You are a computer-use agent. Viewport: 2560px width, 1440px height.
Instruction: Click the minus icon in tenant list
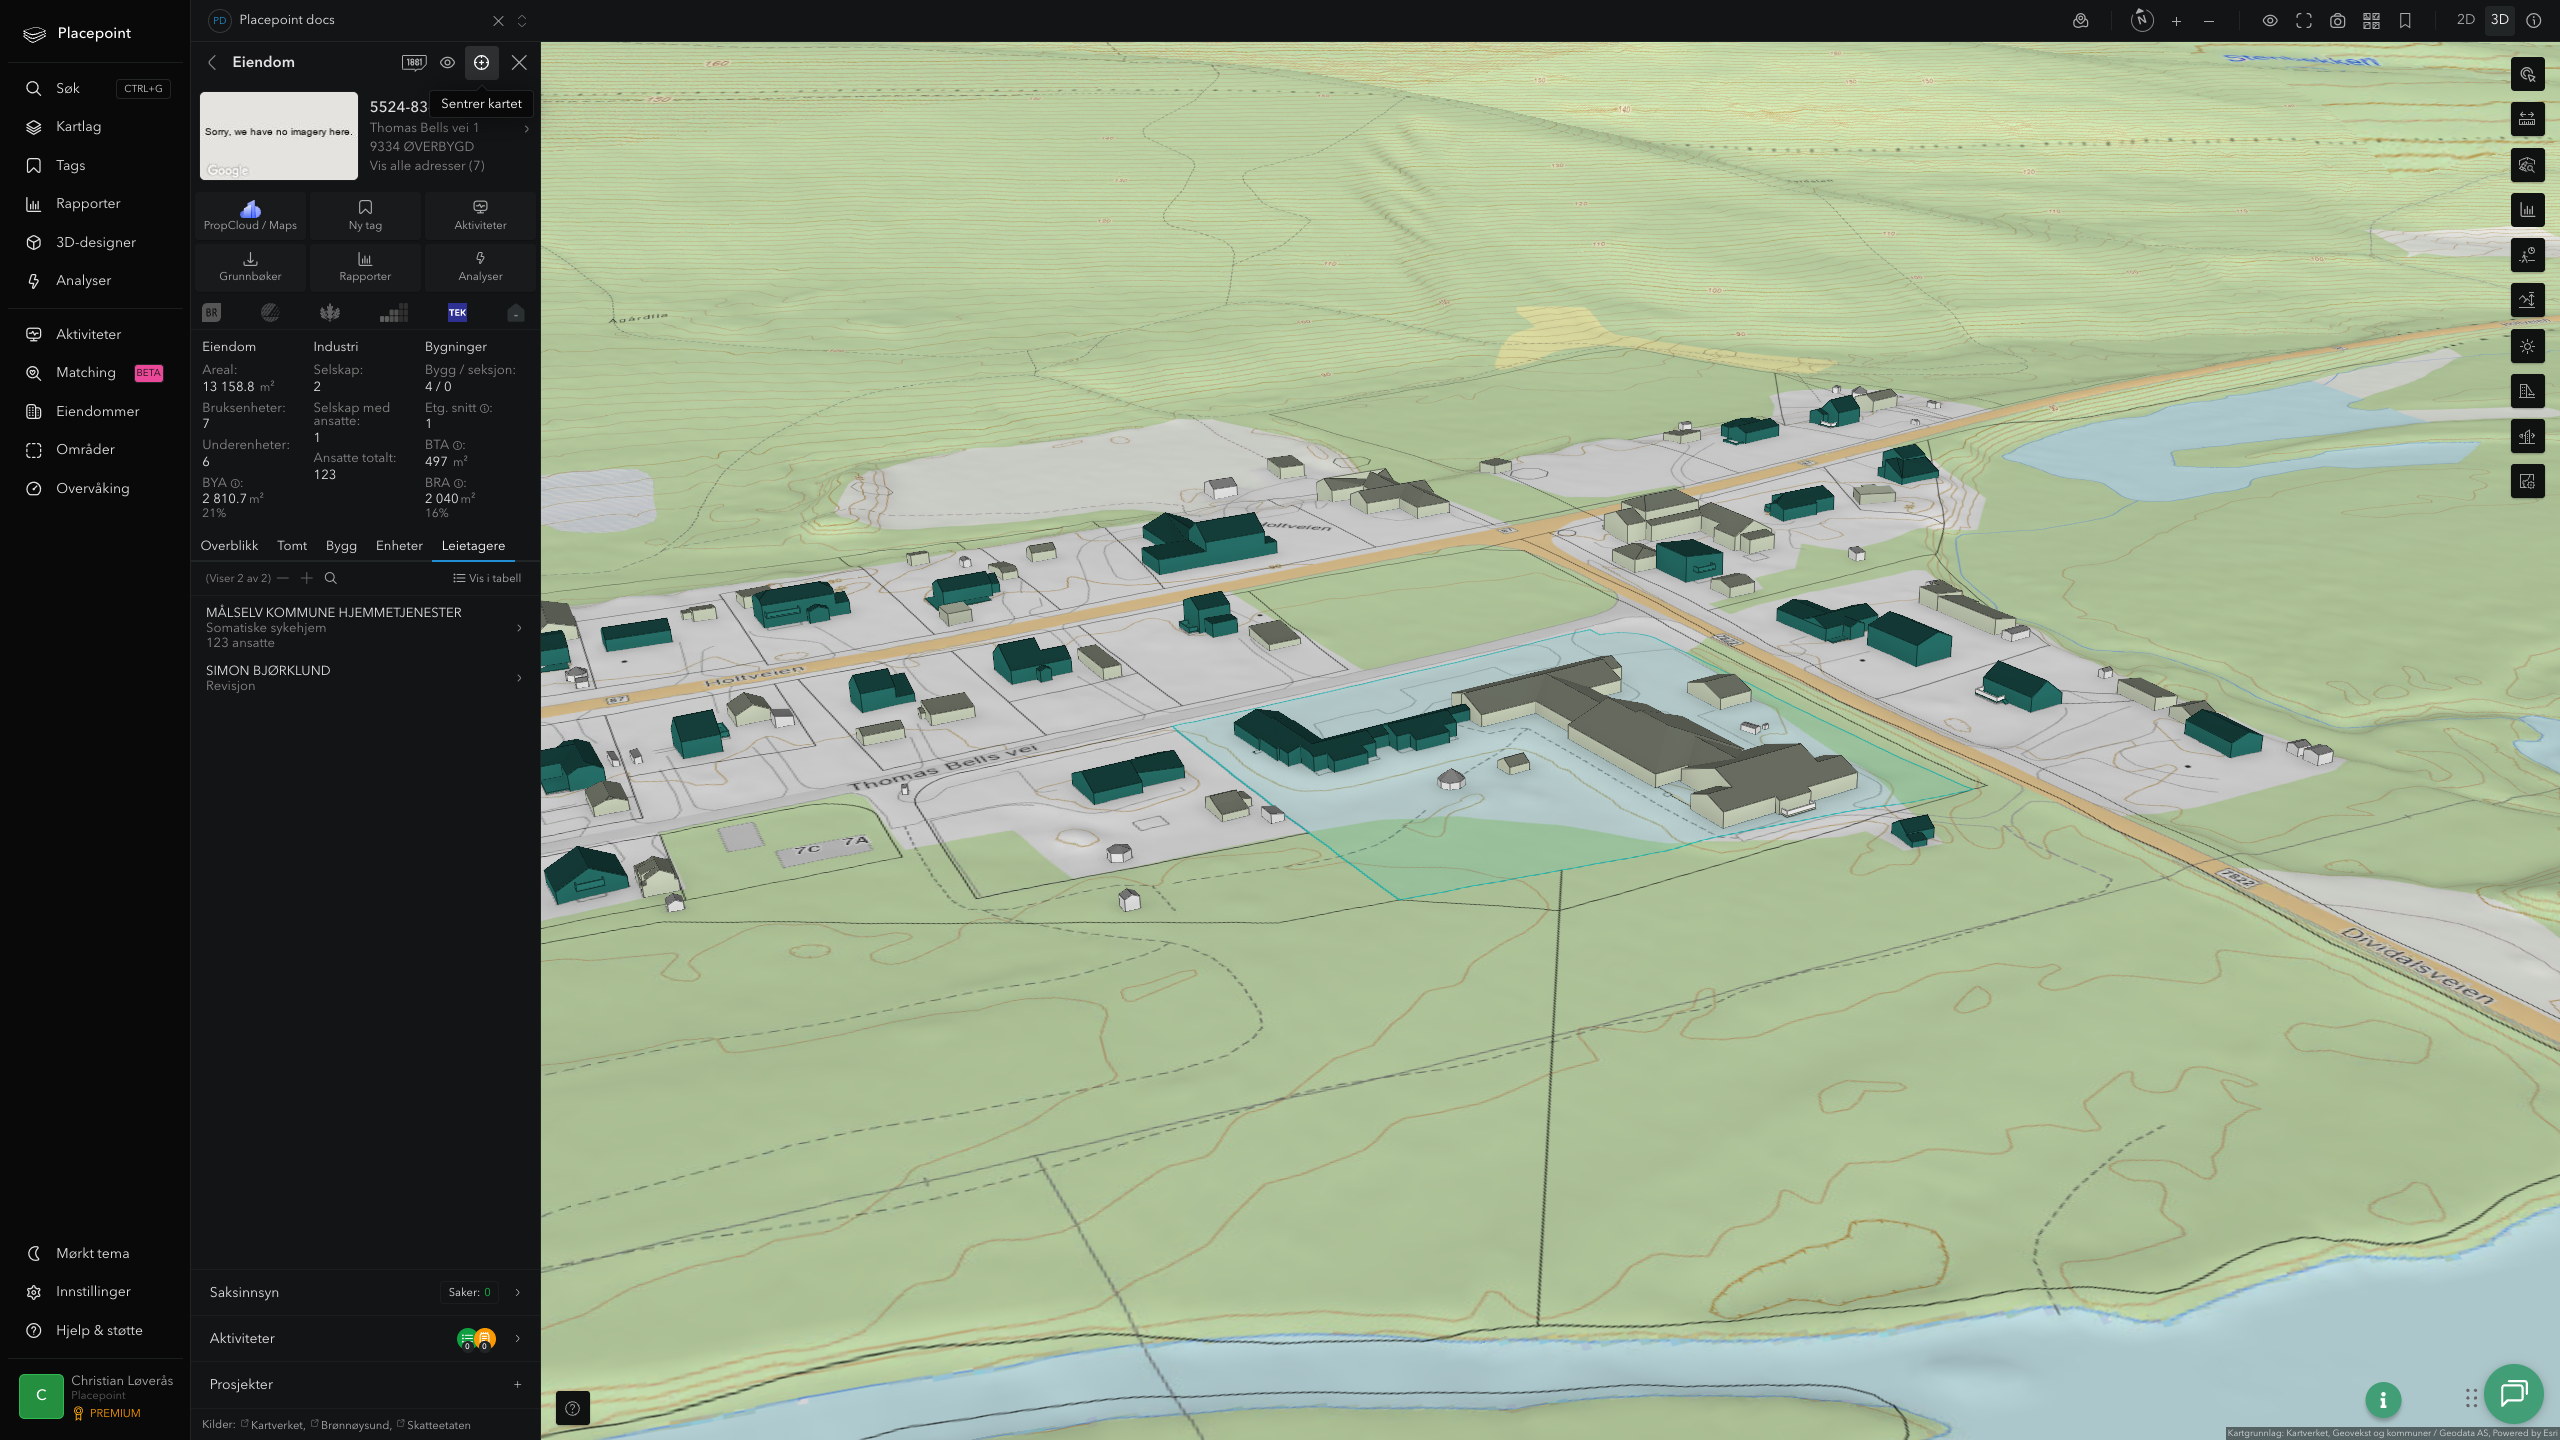pos(283,578)
